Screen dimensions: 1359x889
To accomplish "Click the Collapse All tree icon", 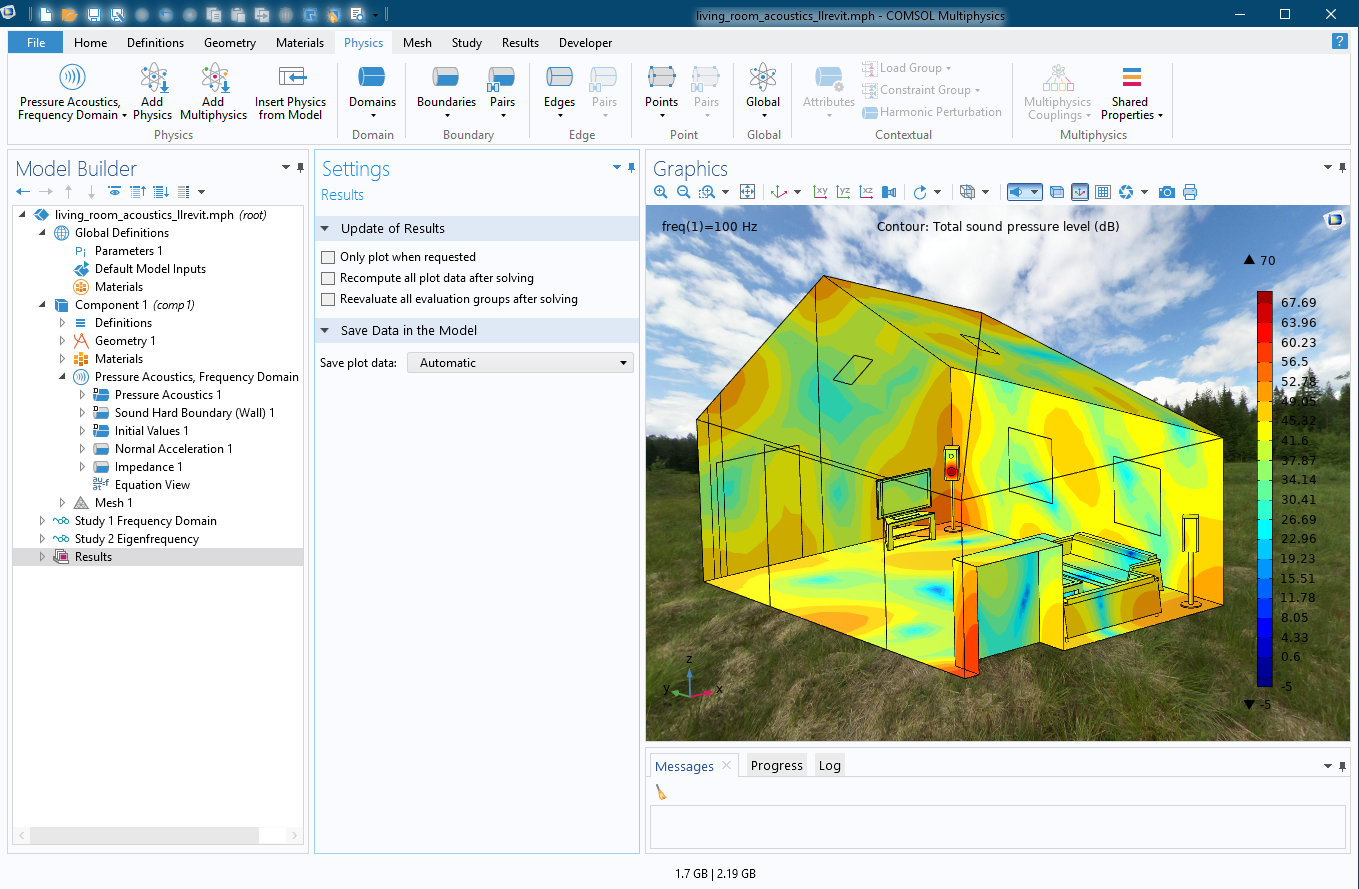I will point(138,191).
